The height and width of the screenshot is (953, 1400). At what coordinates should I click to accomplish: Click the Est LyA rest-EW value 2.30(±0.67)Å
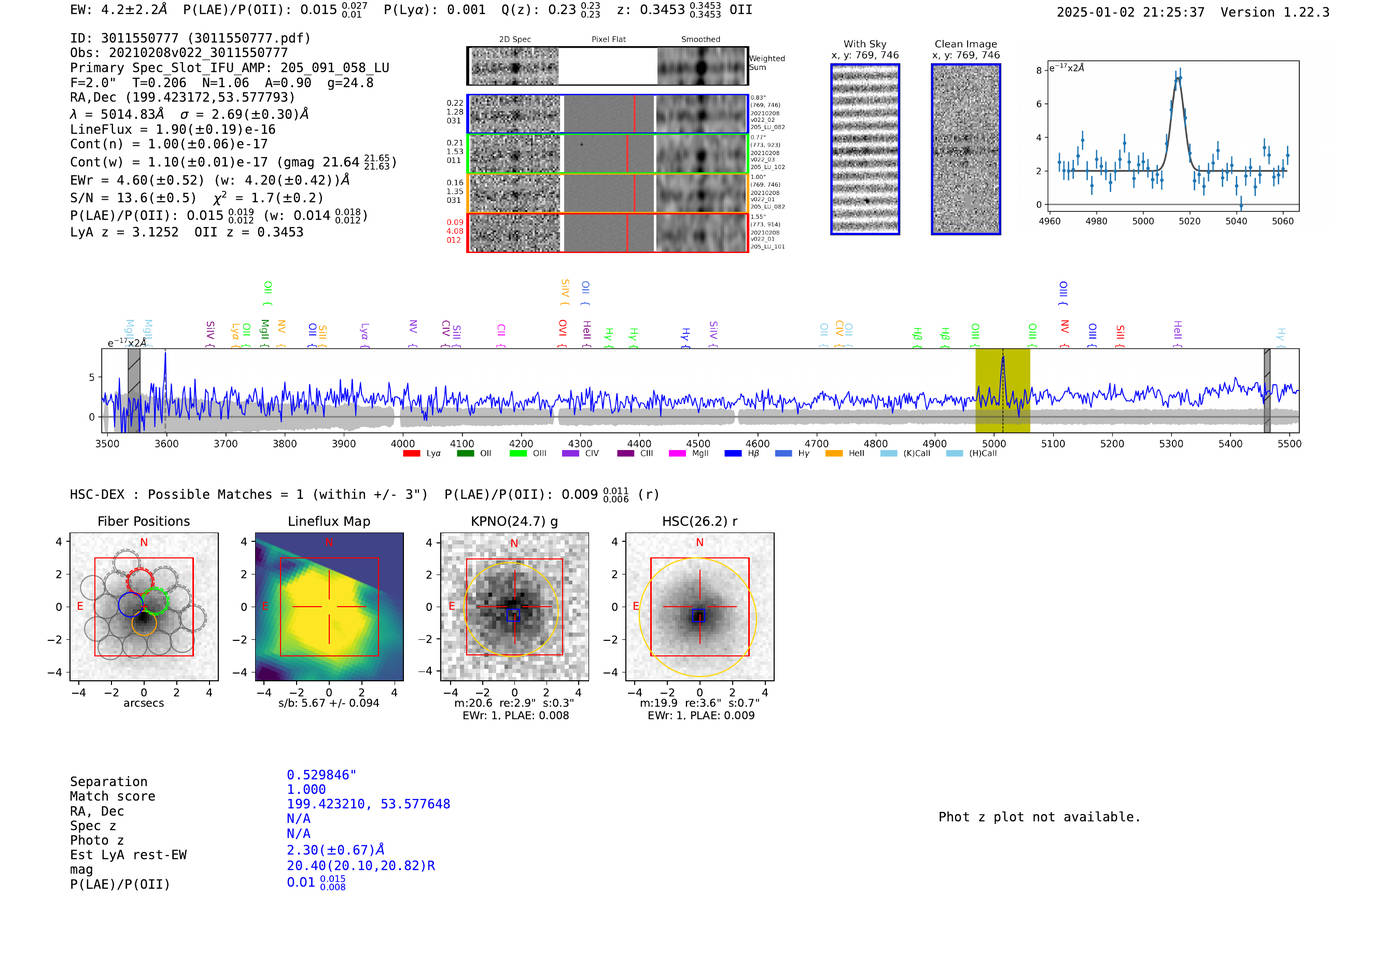[x=336, y=849]
